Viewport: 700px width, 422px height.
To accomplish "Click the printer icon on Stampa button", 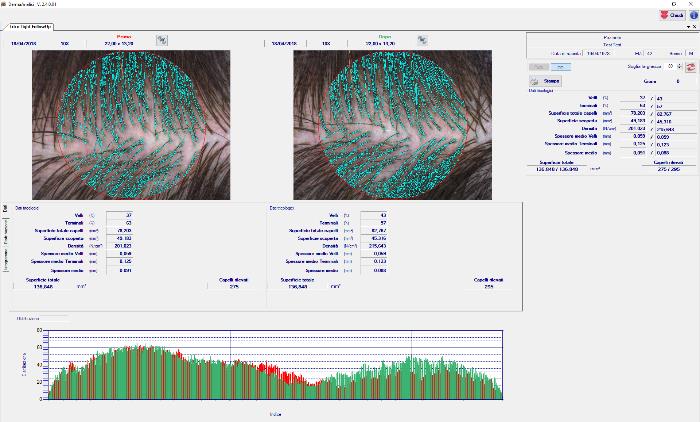I will (536, 79).
